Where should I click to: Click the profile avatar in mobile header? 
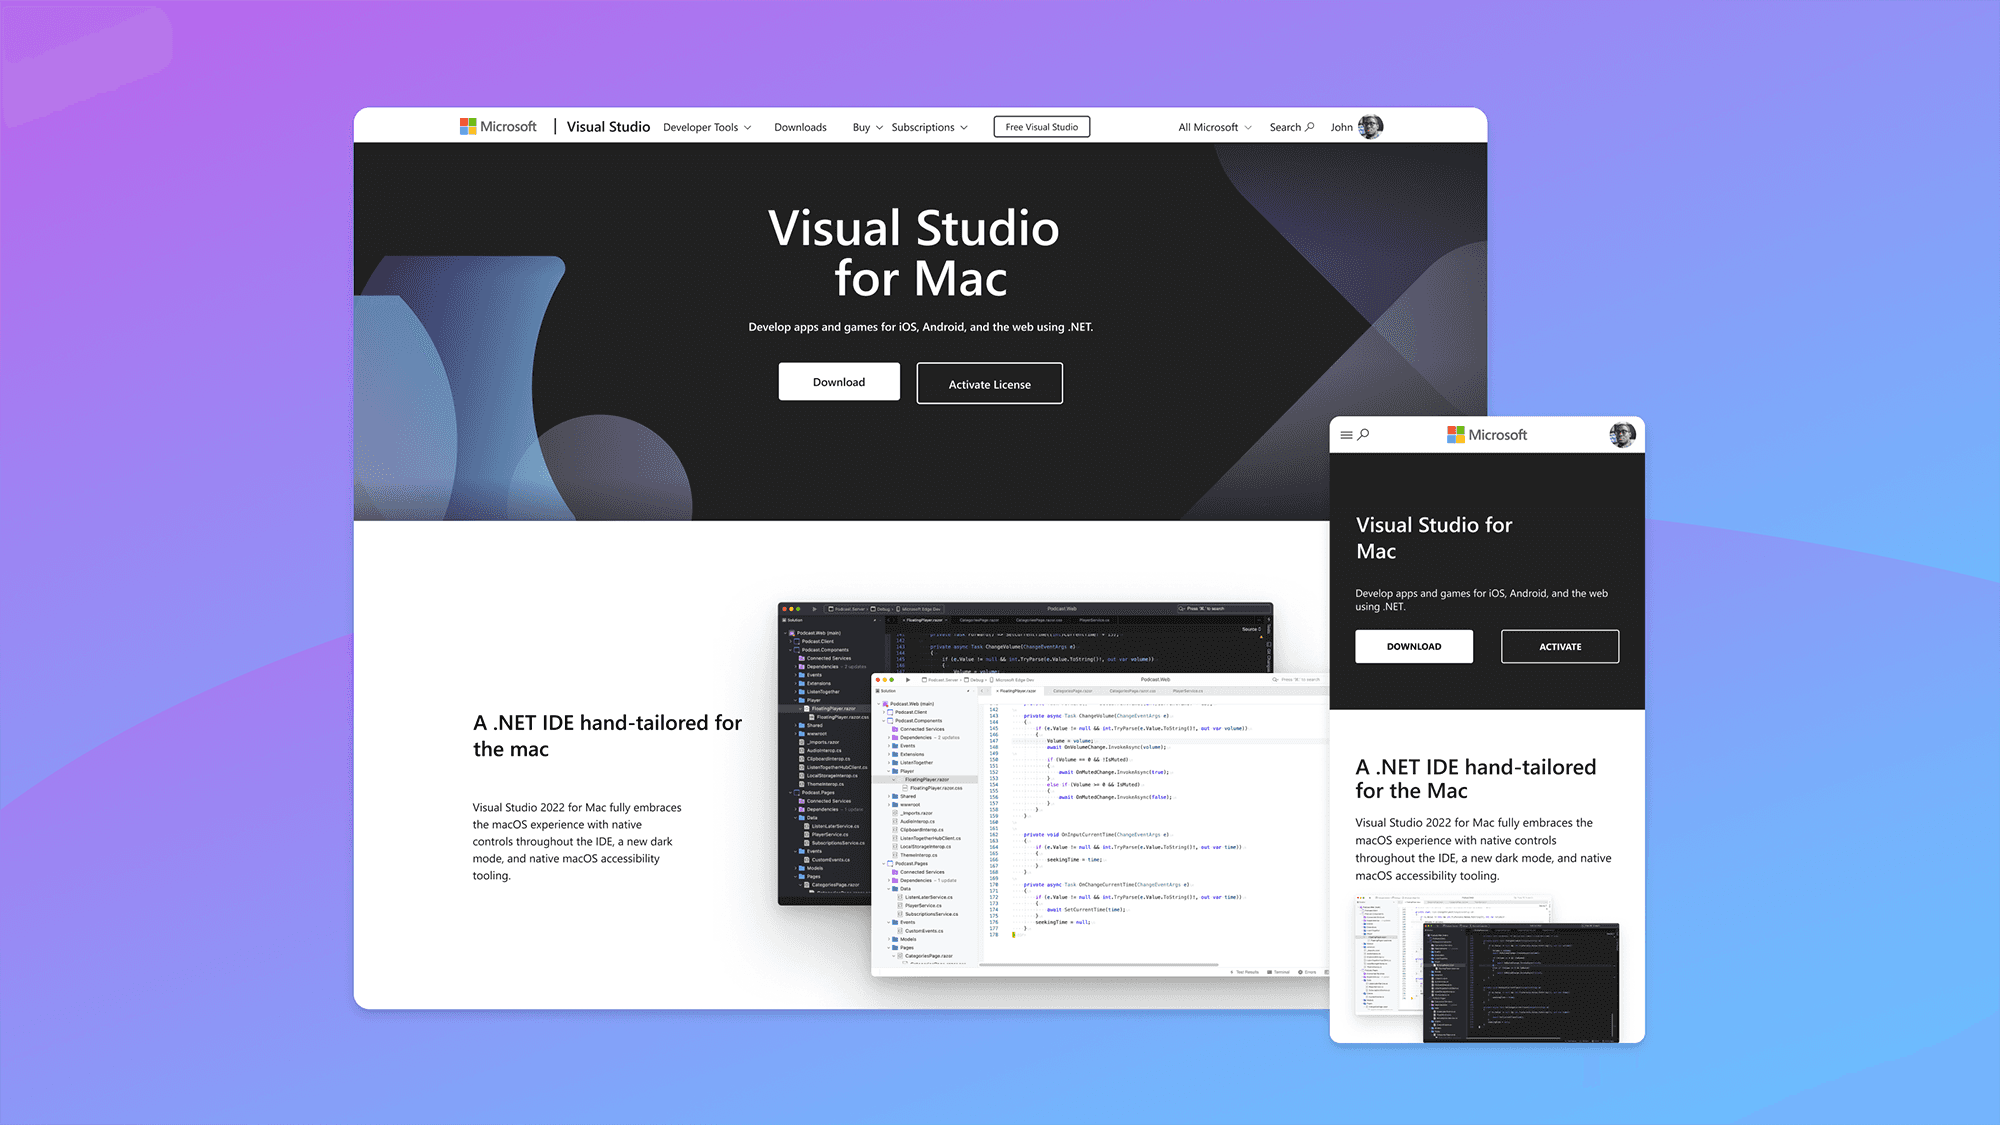1622,435
